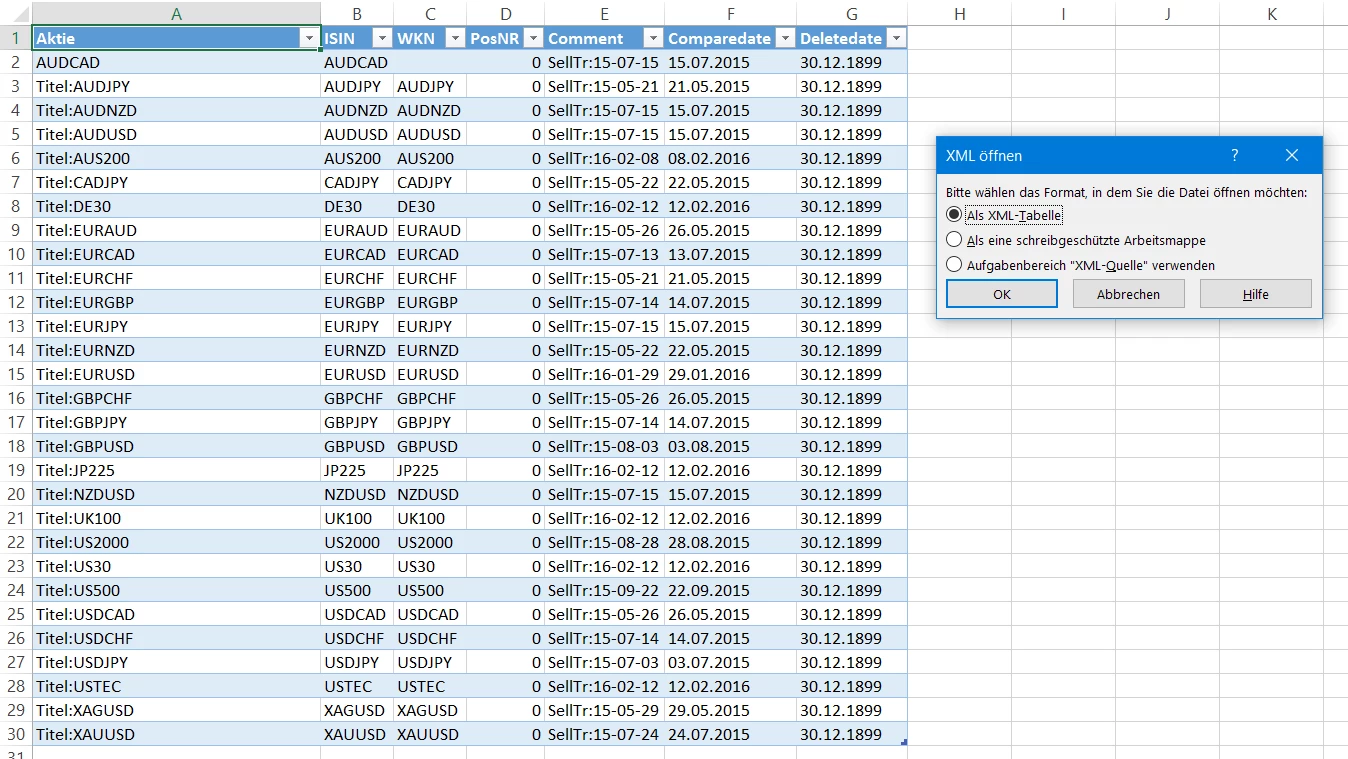Image resolution: width=1348 pixels, height=759 pixels.
Task: Click Comparedate cell '29.01.2016'
Action: (x=731, y=374)
